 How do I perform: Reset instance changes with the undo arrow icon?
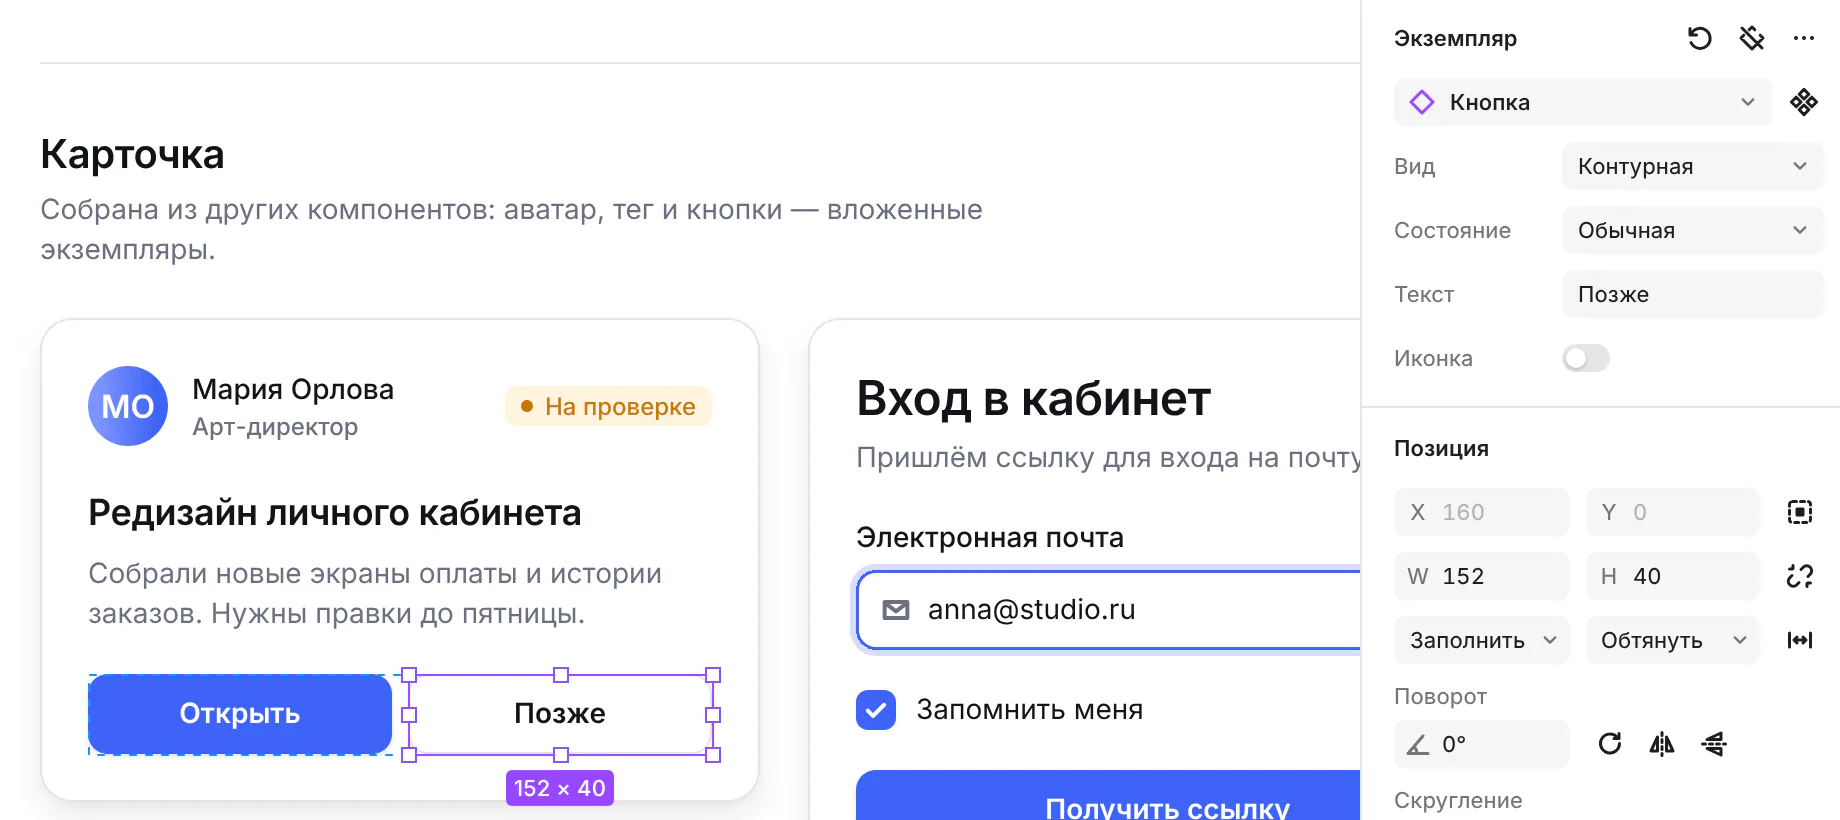tap(1699, 39)
